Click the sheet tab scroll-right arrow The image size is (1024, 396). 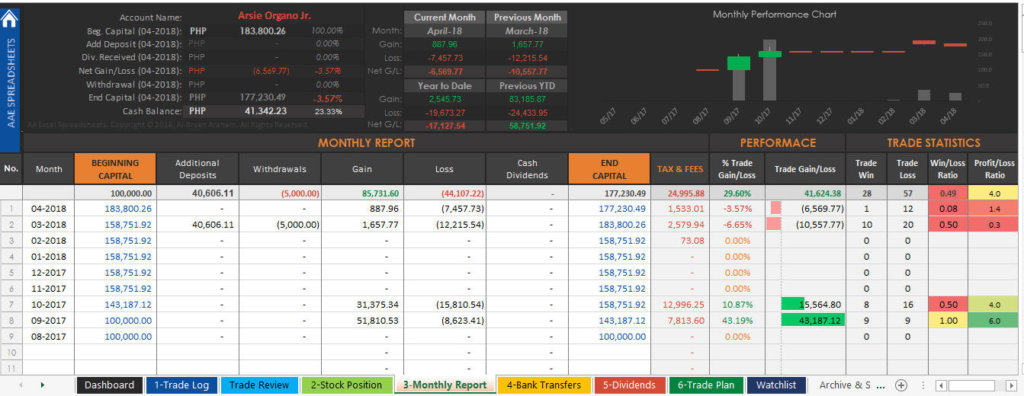[x=42, y=386]
